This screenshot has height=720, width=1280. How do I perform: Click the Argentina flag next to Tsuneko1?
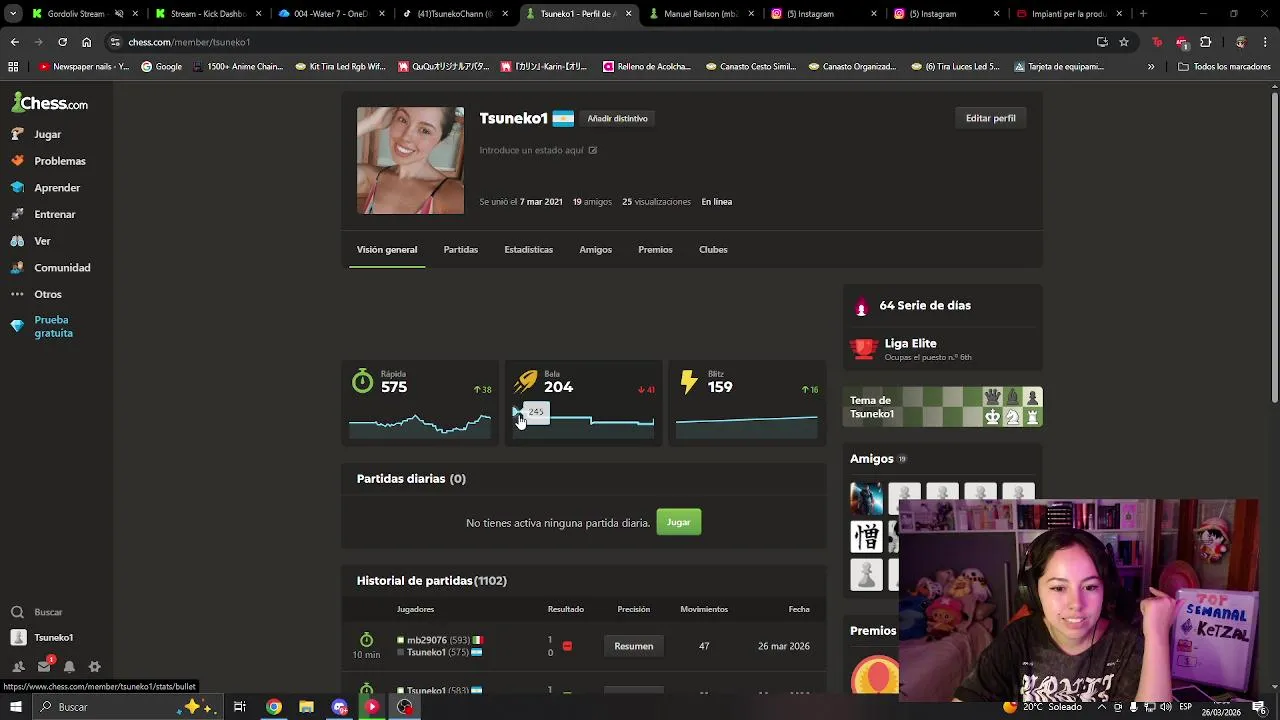(x=563, y=118)
